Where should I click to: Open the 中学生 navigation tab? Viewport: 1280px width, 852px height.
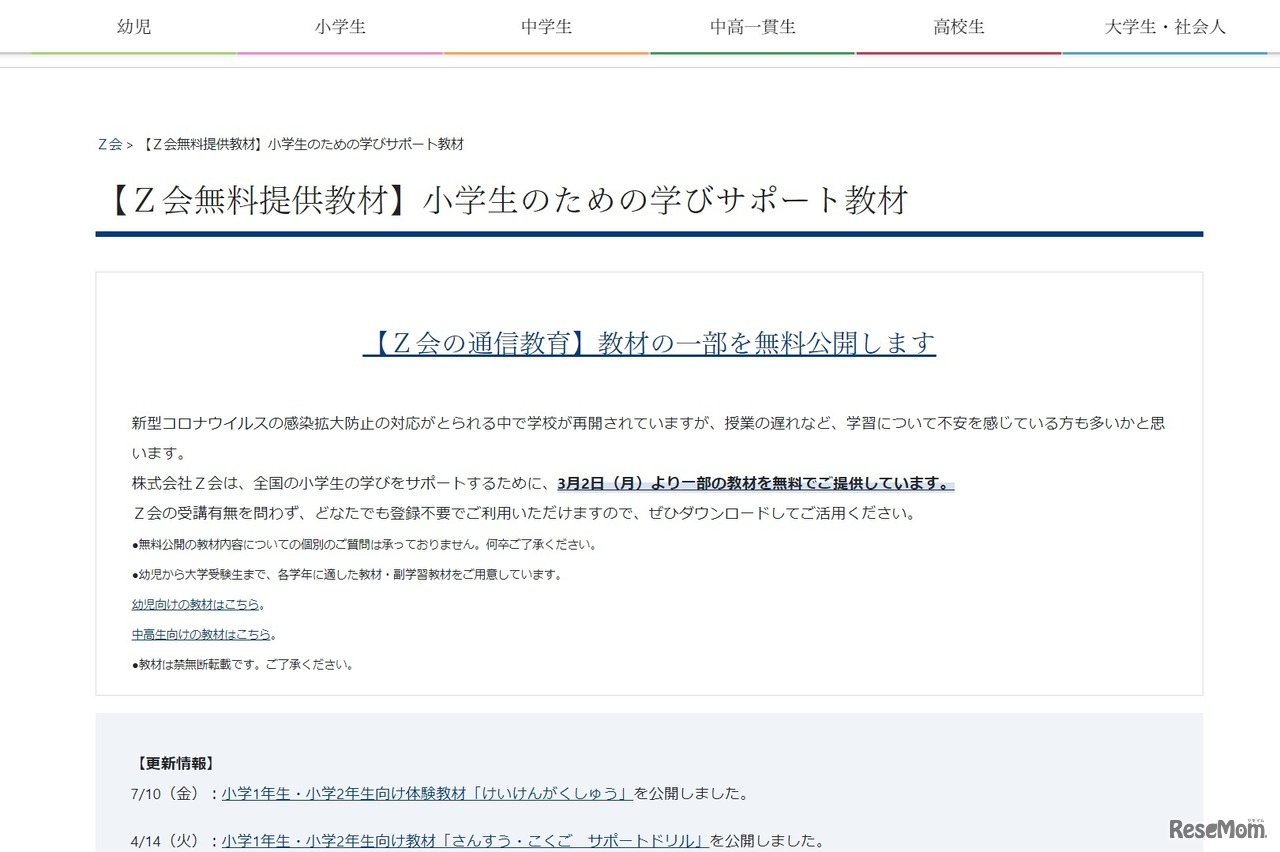tap(546, 27)
